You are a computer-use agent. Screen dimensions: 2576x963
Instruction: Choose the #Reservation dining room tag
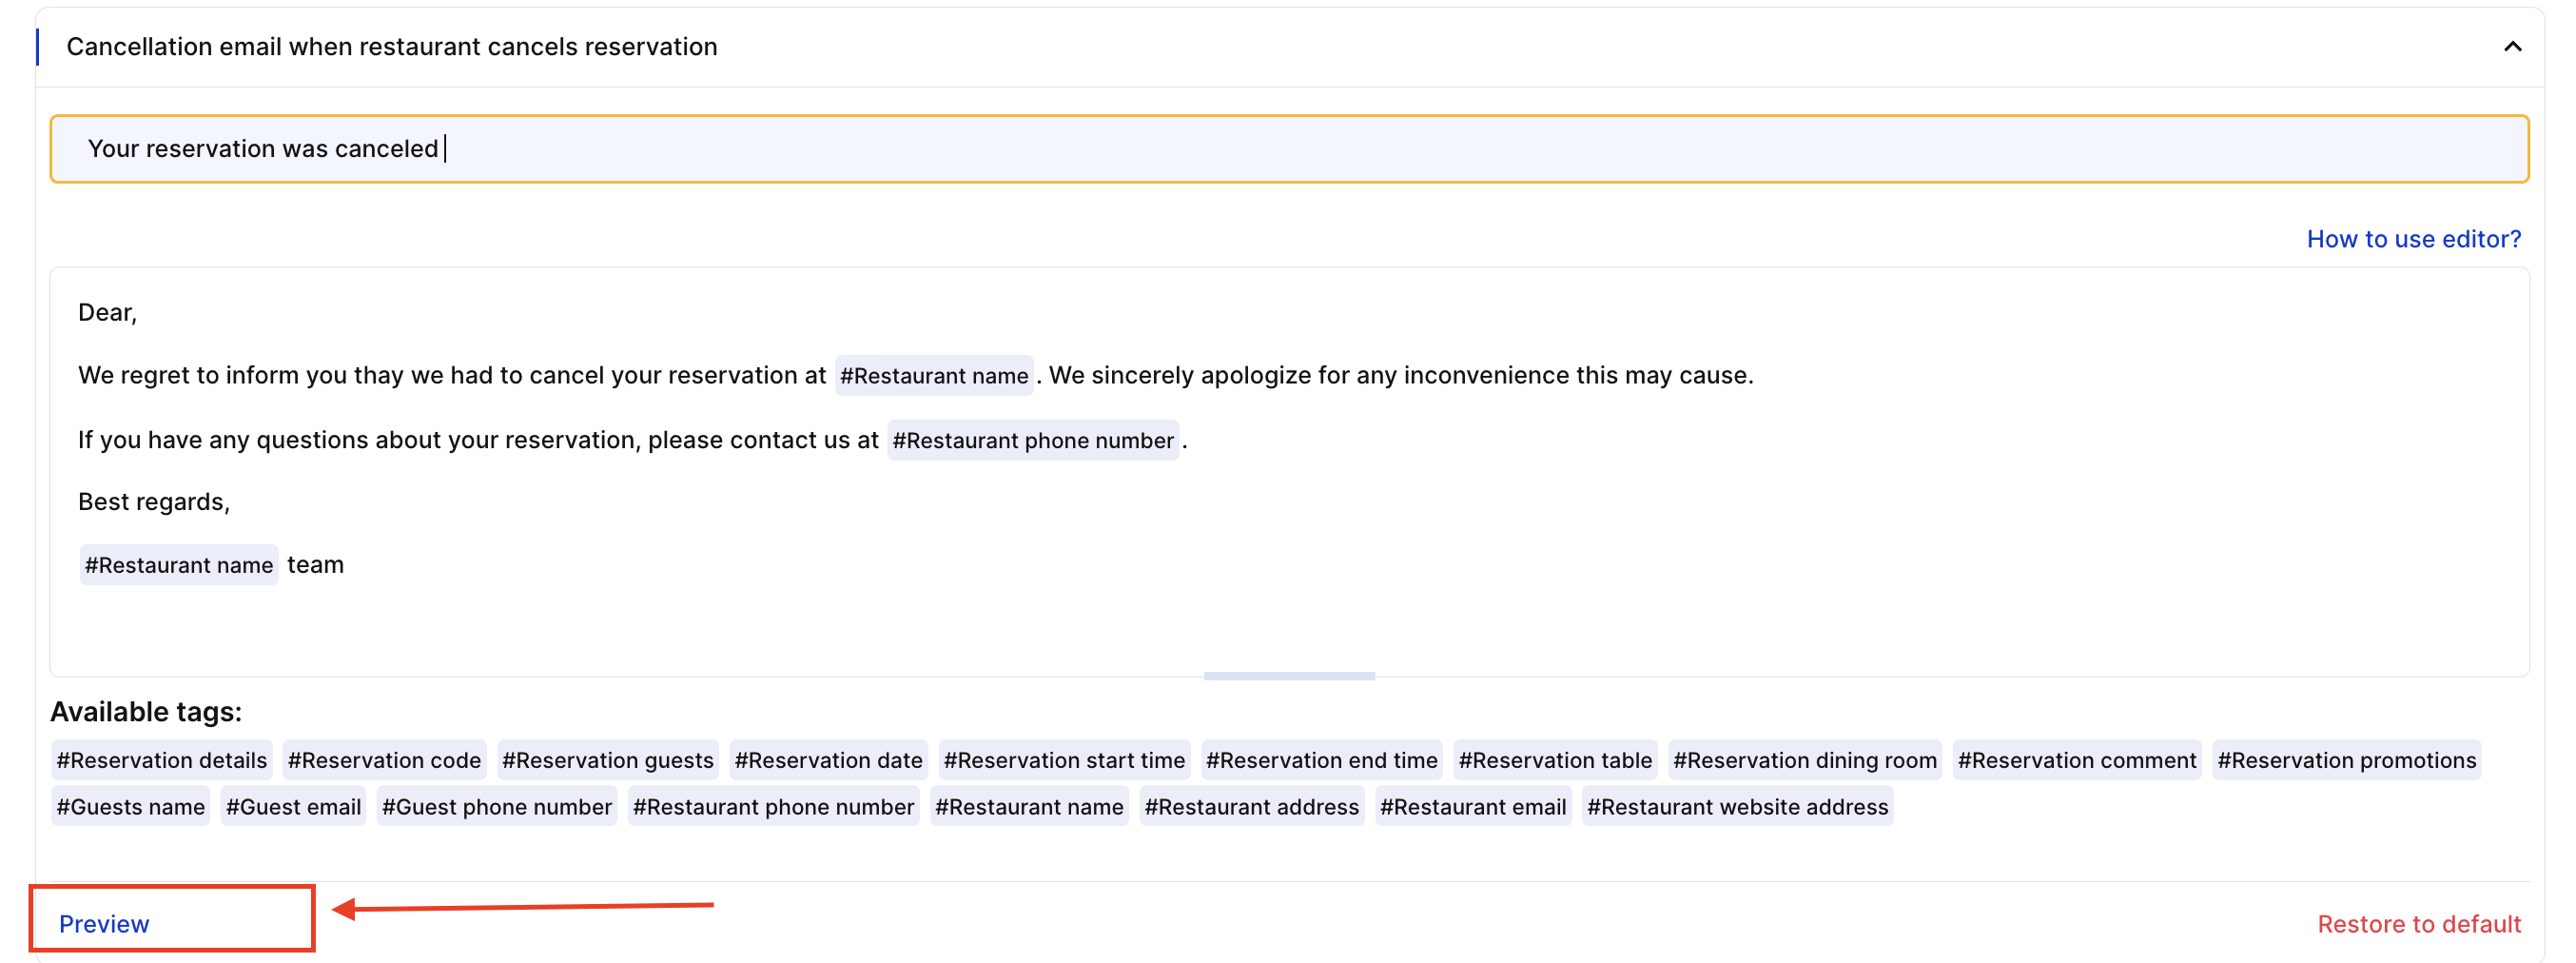[1804, 760]
